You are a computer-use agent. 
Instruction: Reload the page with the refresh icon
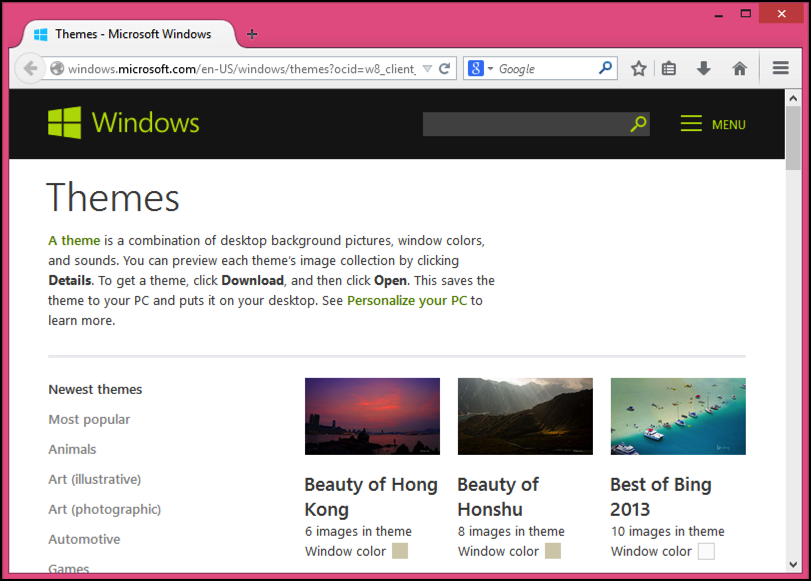(x=444, y=68)
